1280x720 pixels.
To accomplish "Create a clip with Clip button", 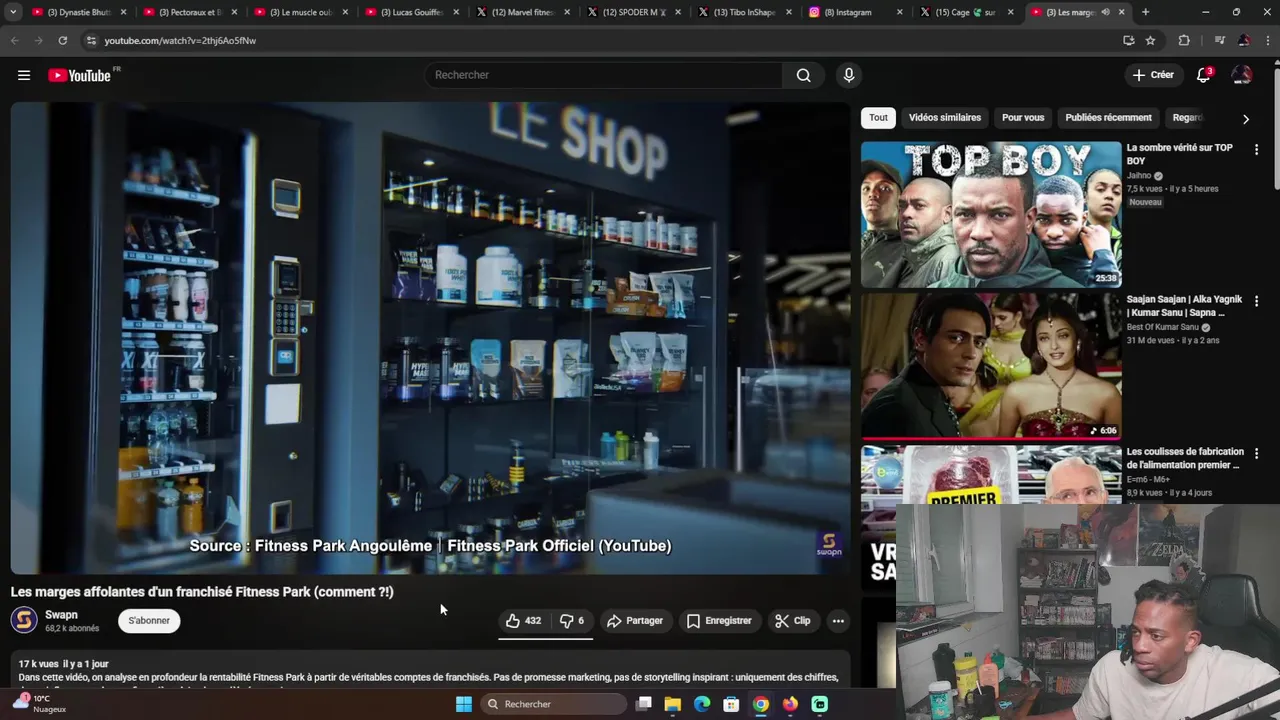I will pyautogui.click(x=793, y=621).
